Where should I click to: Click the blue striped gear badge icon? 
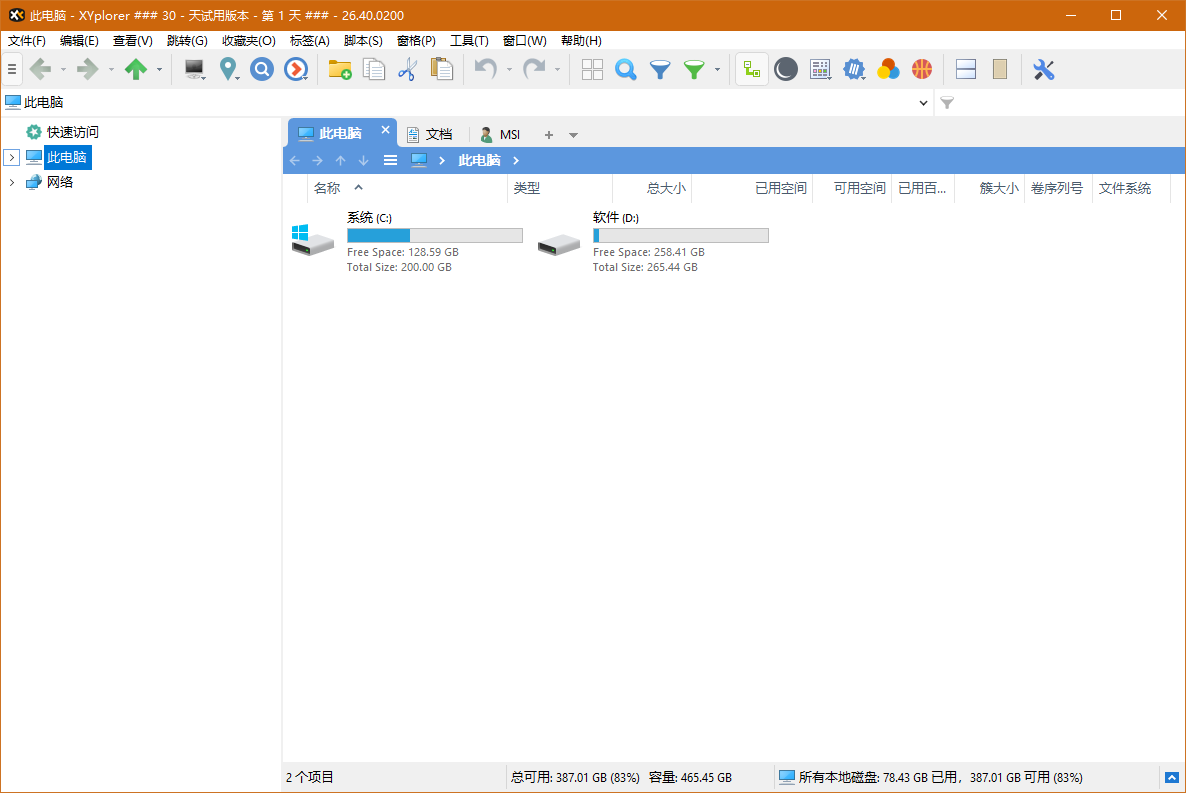[x=854, y=70]
